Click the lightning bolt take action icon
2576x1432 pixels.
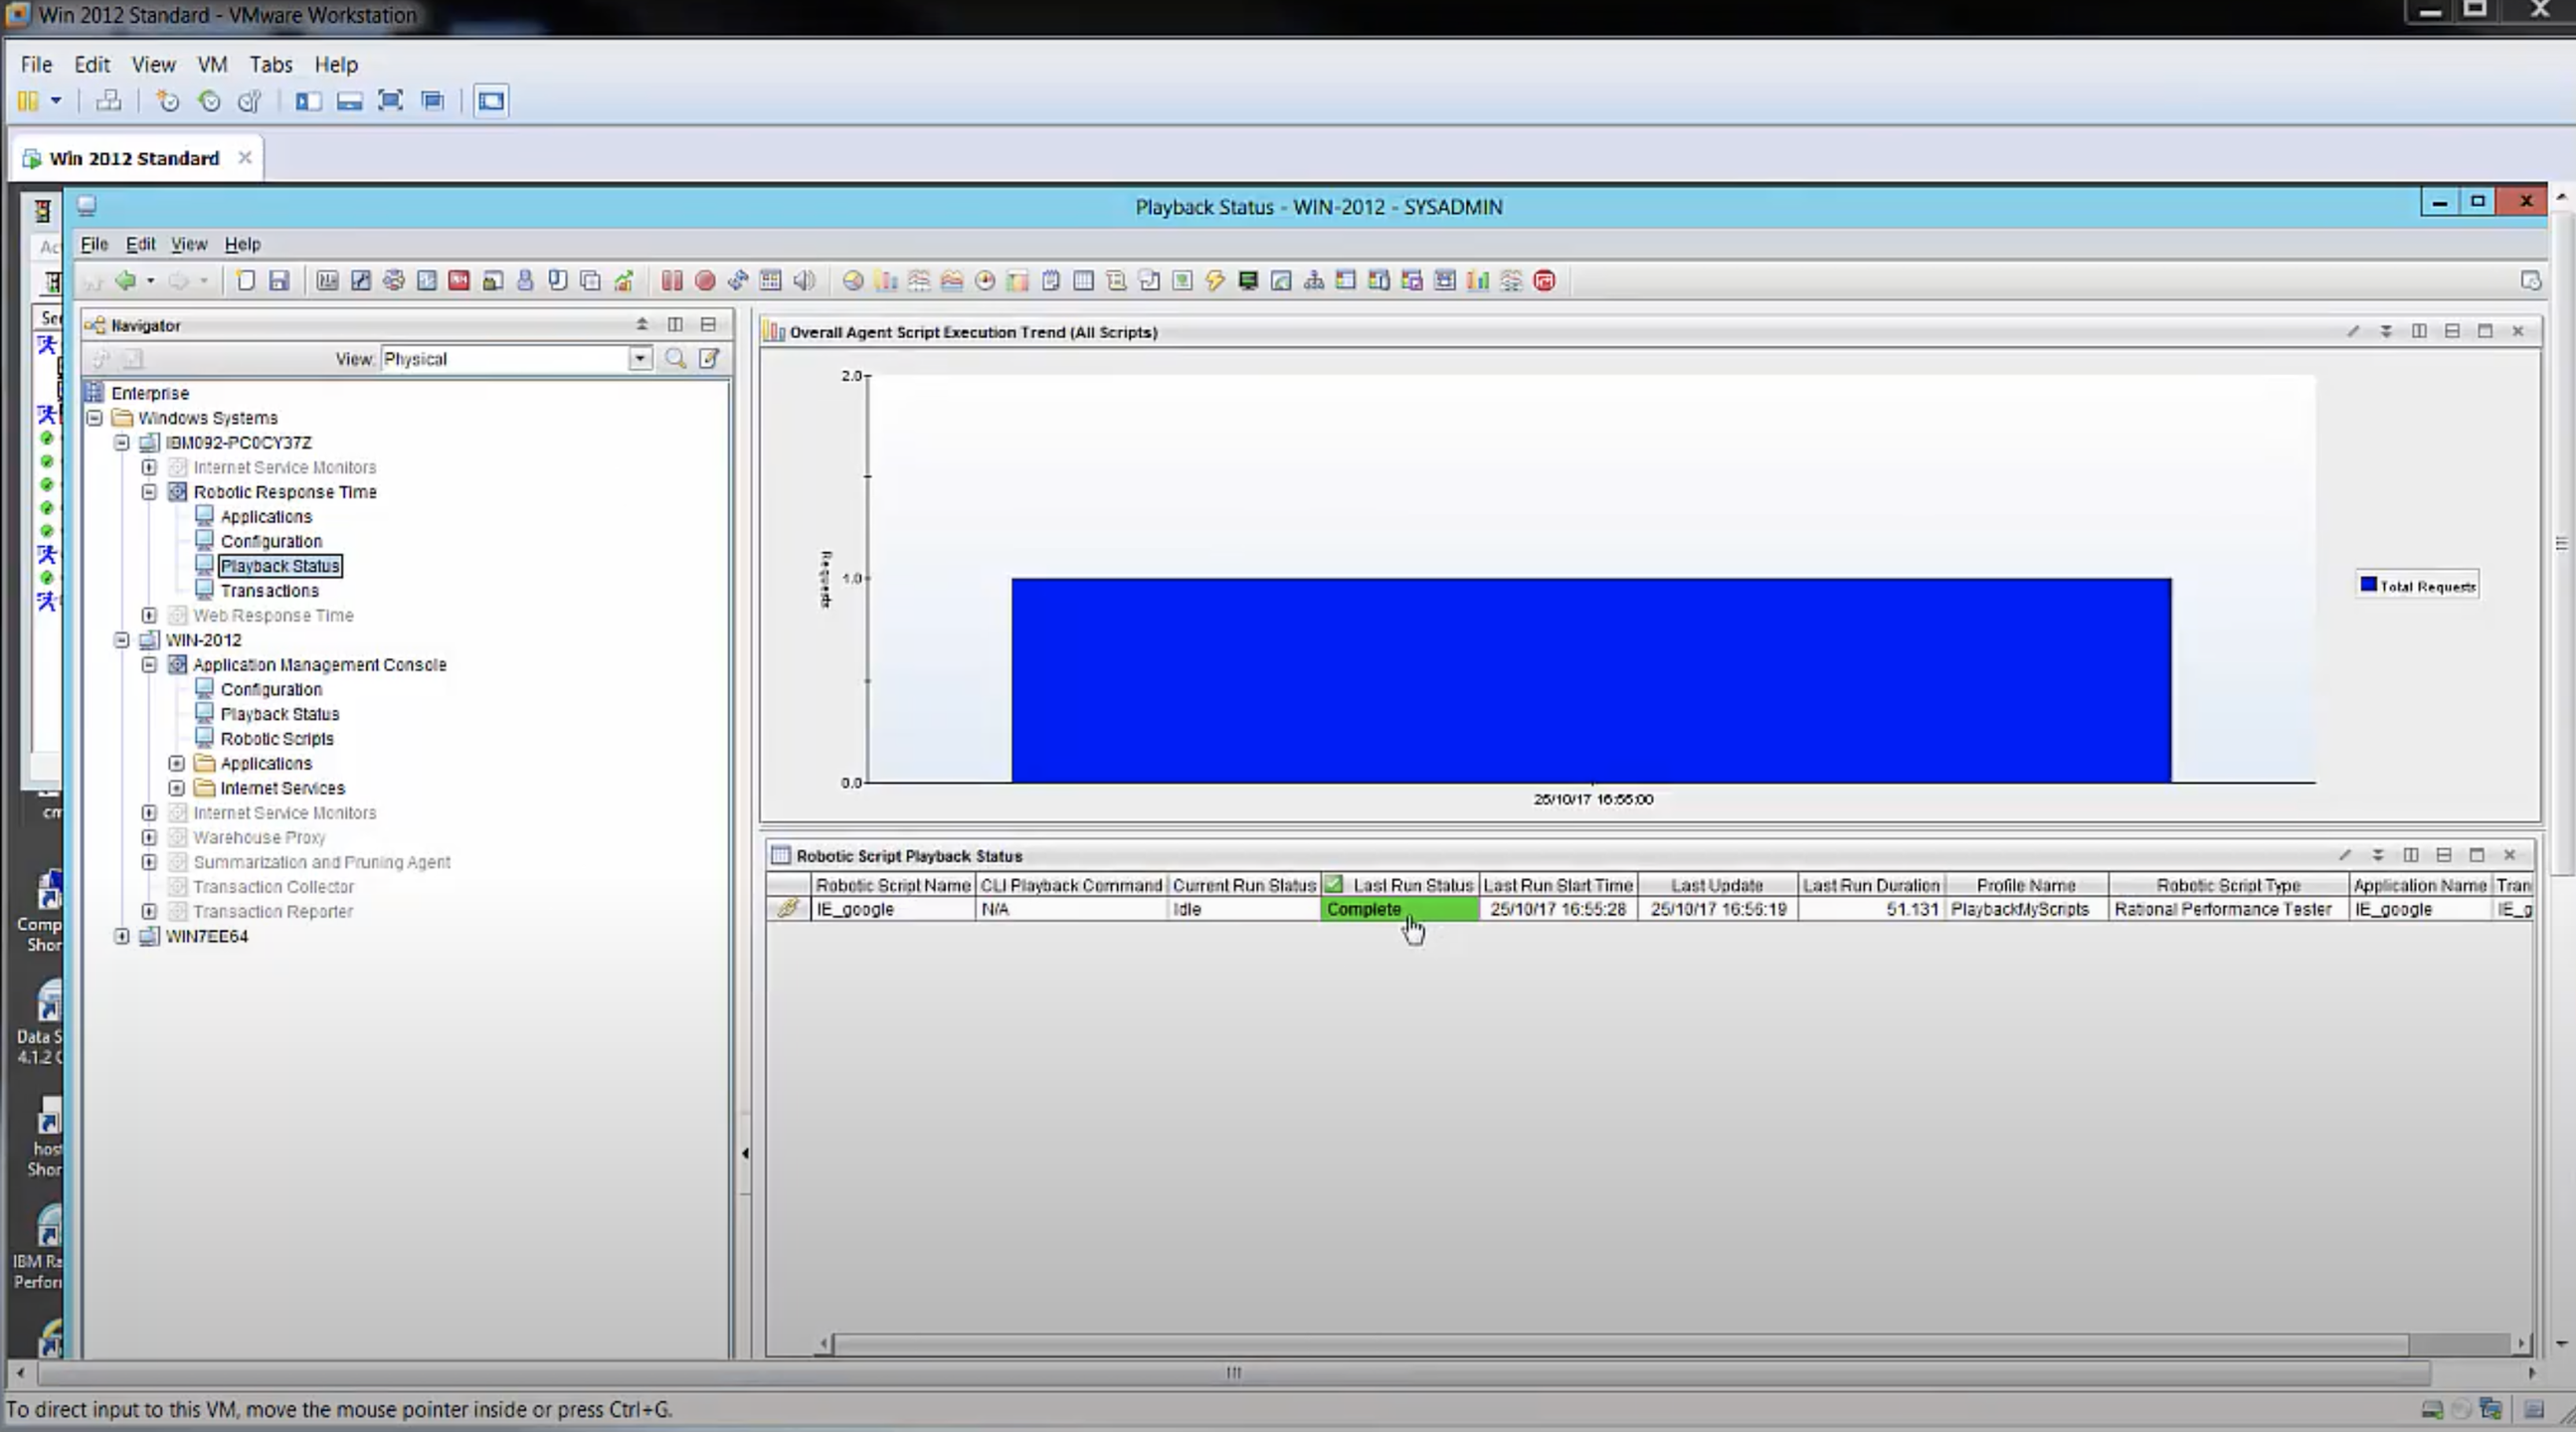pos(1214,281)
